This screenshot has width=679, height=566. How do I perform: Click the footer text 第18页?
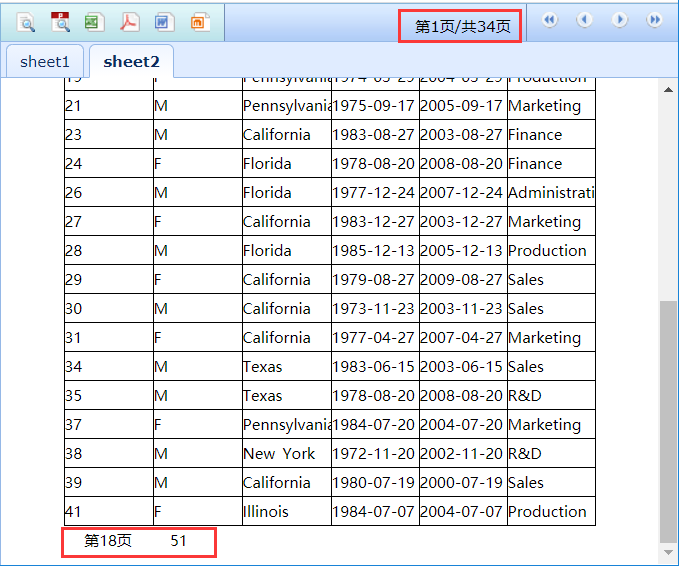(108, 540)
